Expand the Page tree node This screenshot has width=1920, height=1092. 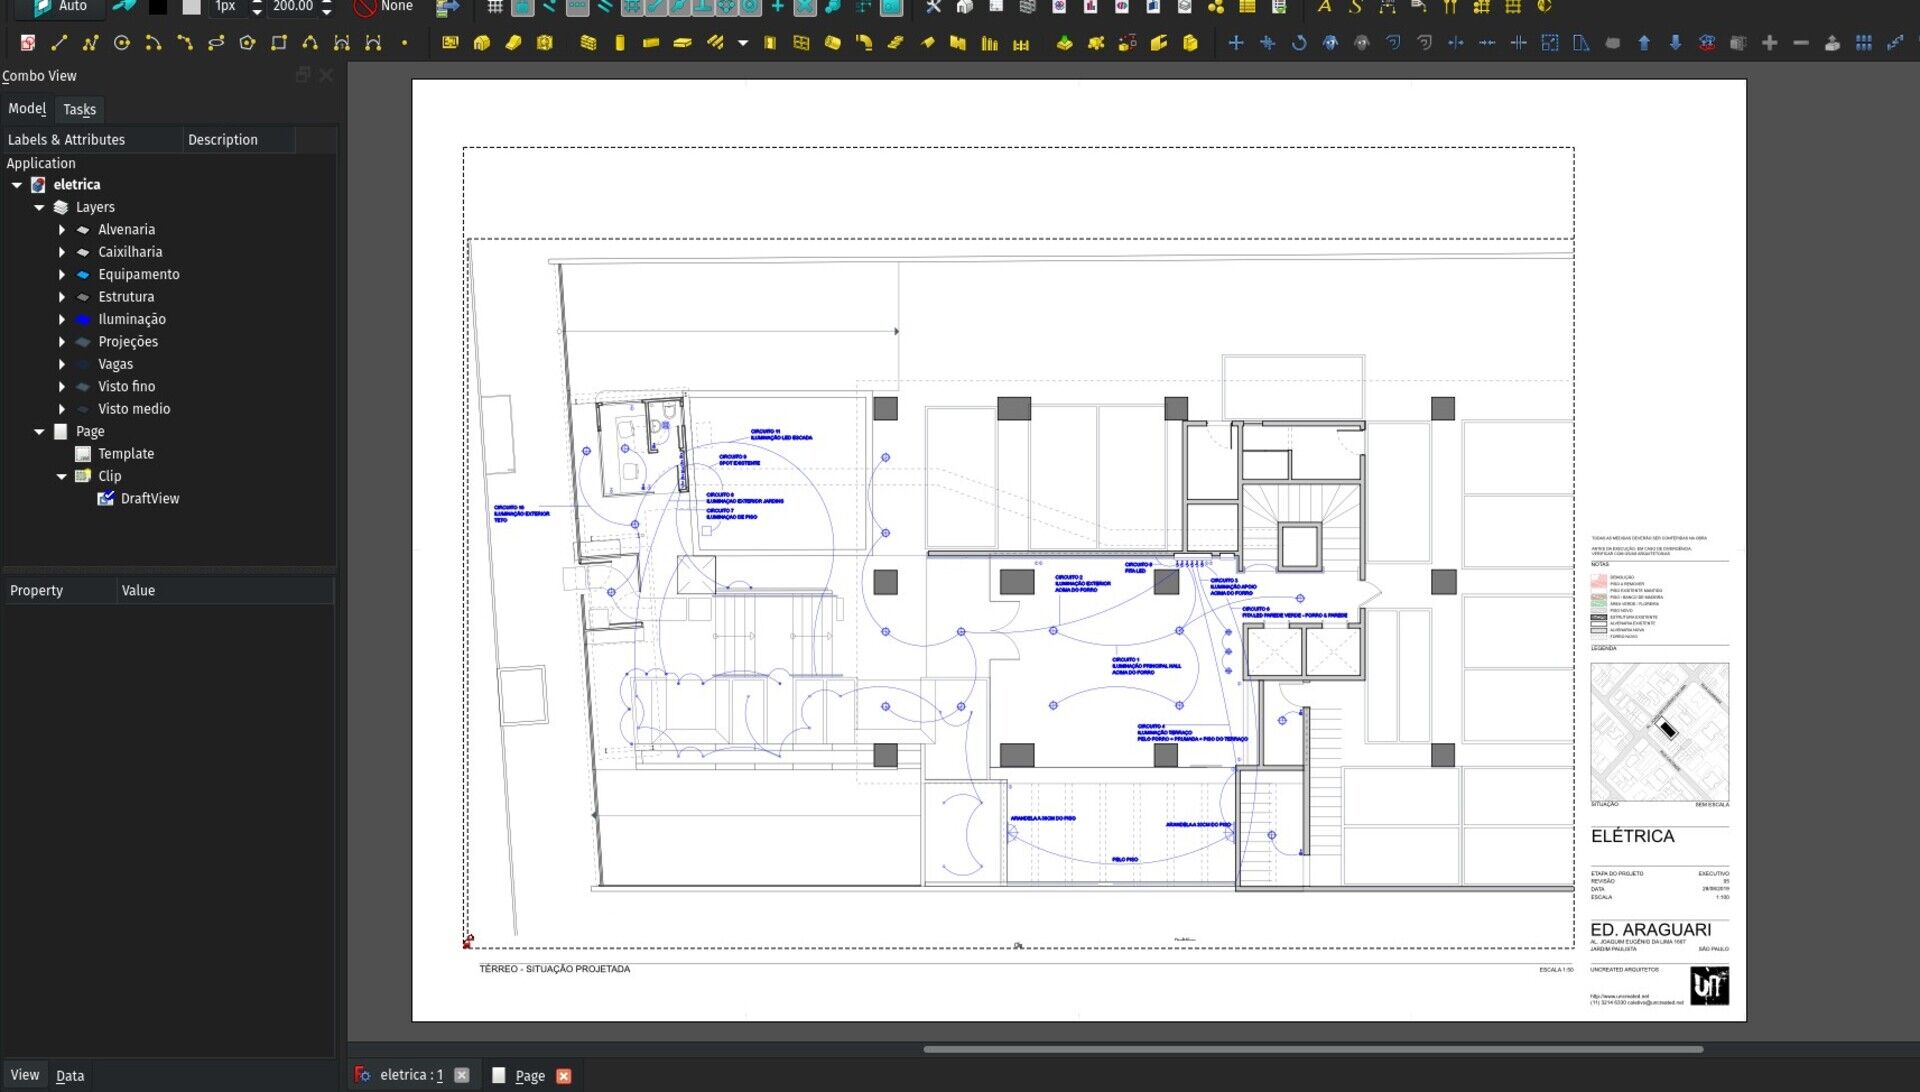(x=38, y=431)
